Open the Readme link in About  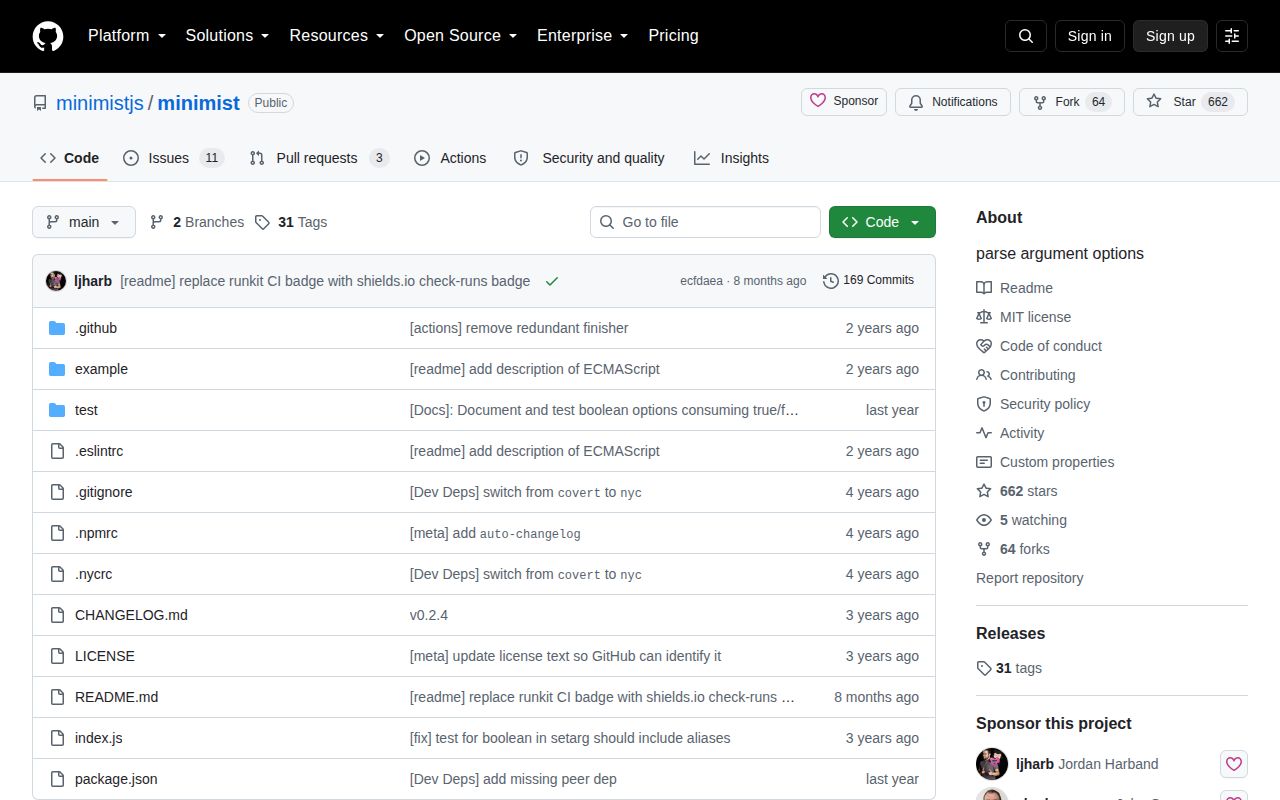(x=1014, y=288)
